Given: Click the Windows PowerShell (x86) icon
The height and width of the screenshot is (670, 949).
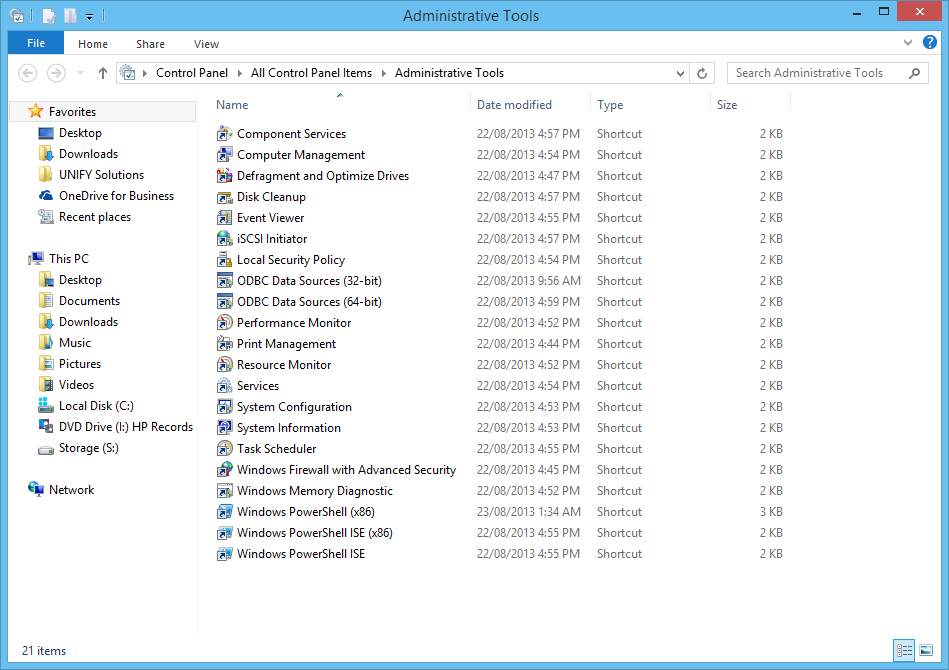Looking at the screenshot, I should pos(225,512).
